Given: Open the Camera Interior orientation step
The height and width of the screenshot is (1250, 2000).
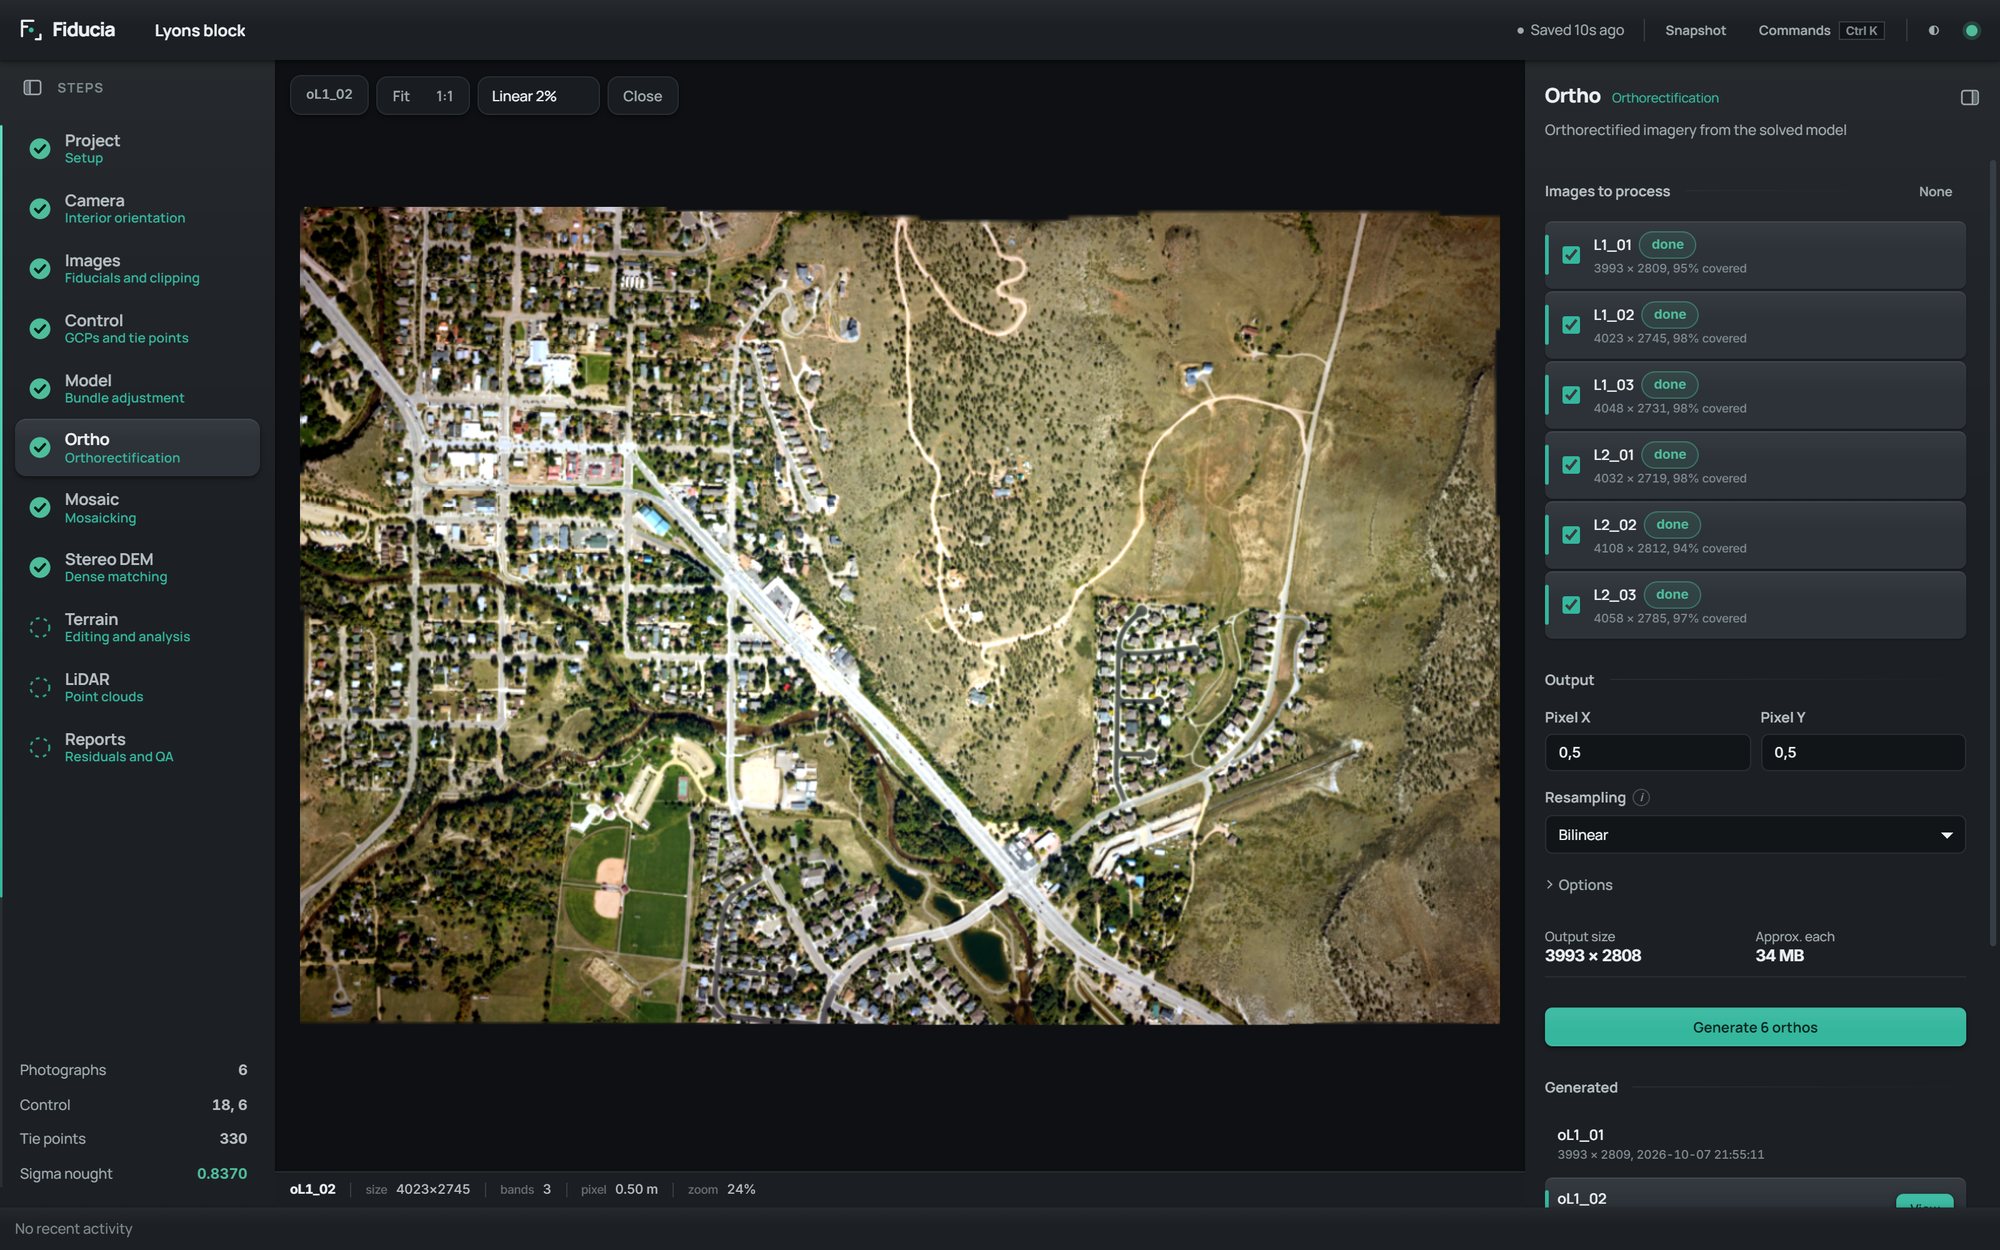Looking at the screenshot, I should [137, 208].
